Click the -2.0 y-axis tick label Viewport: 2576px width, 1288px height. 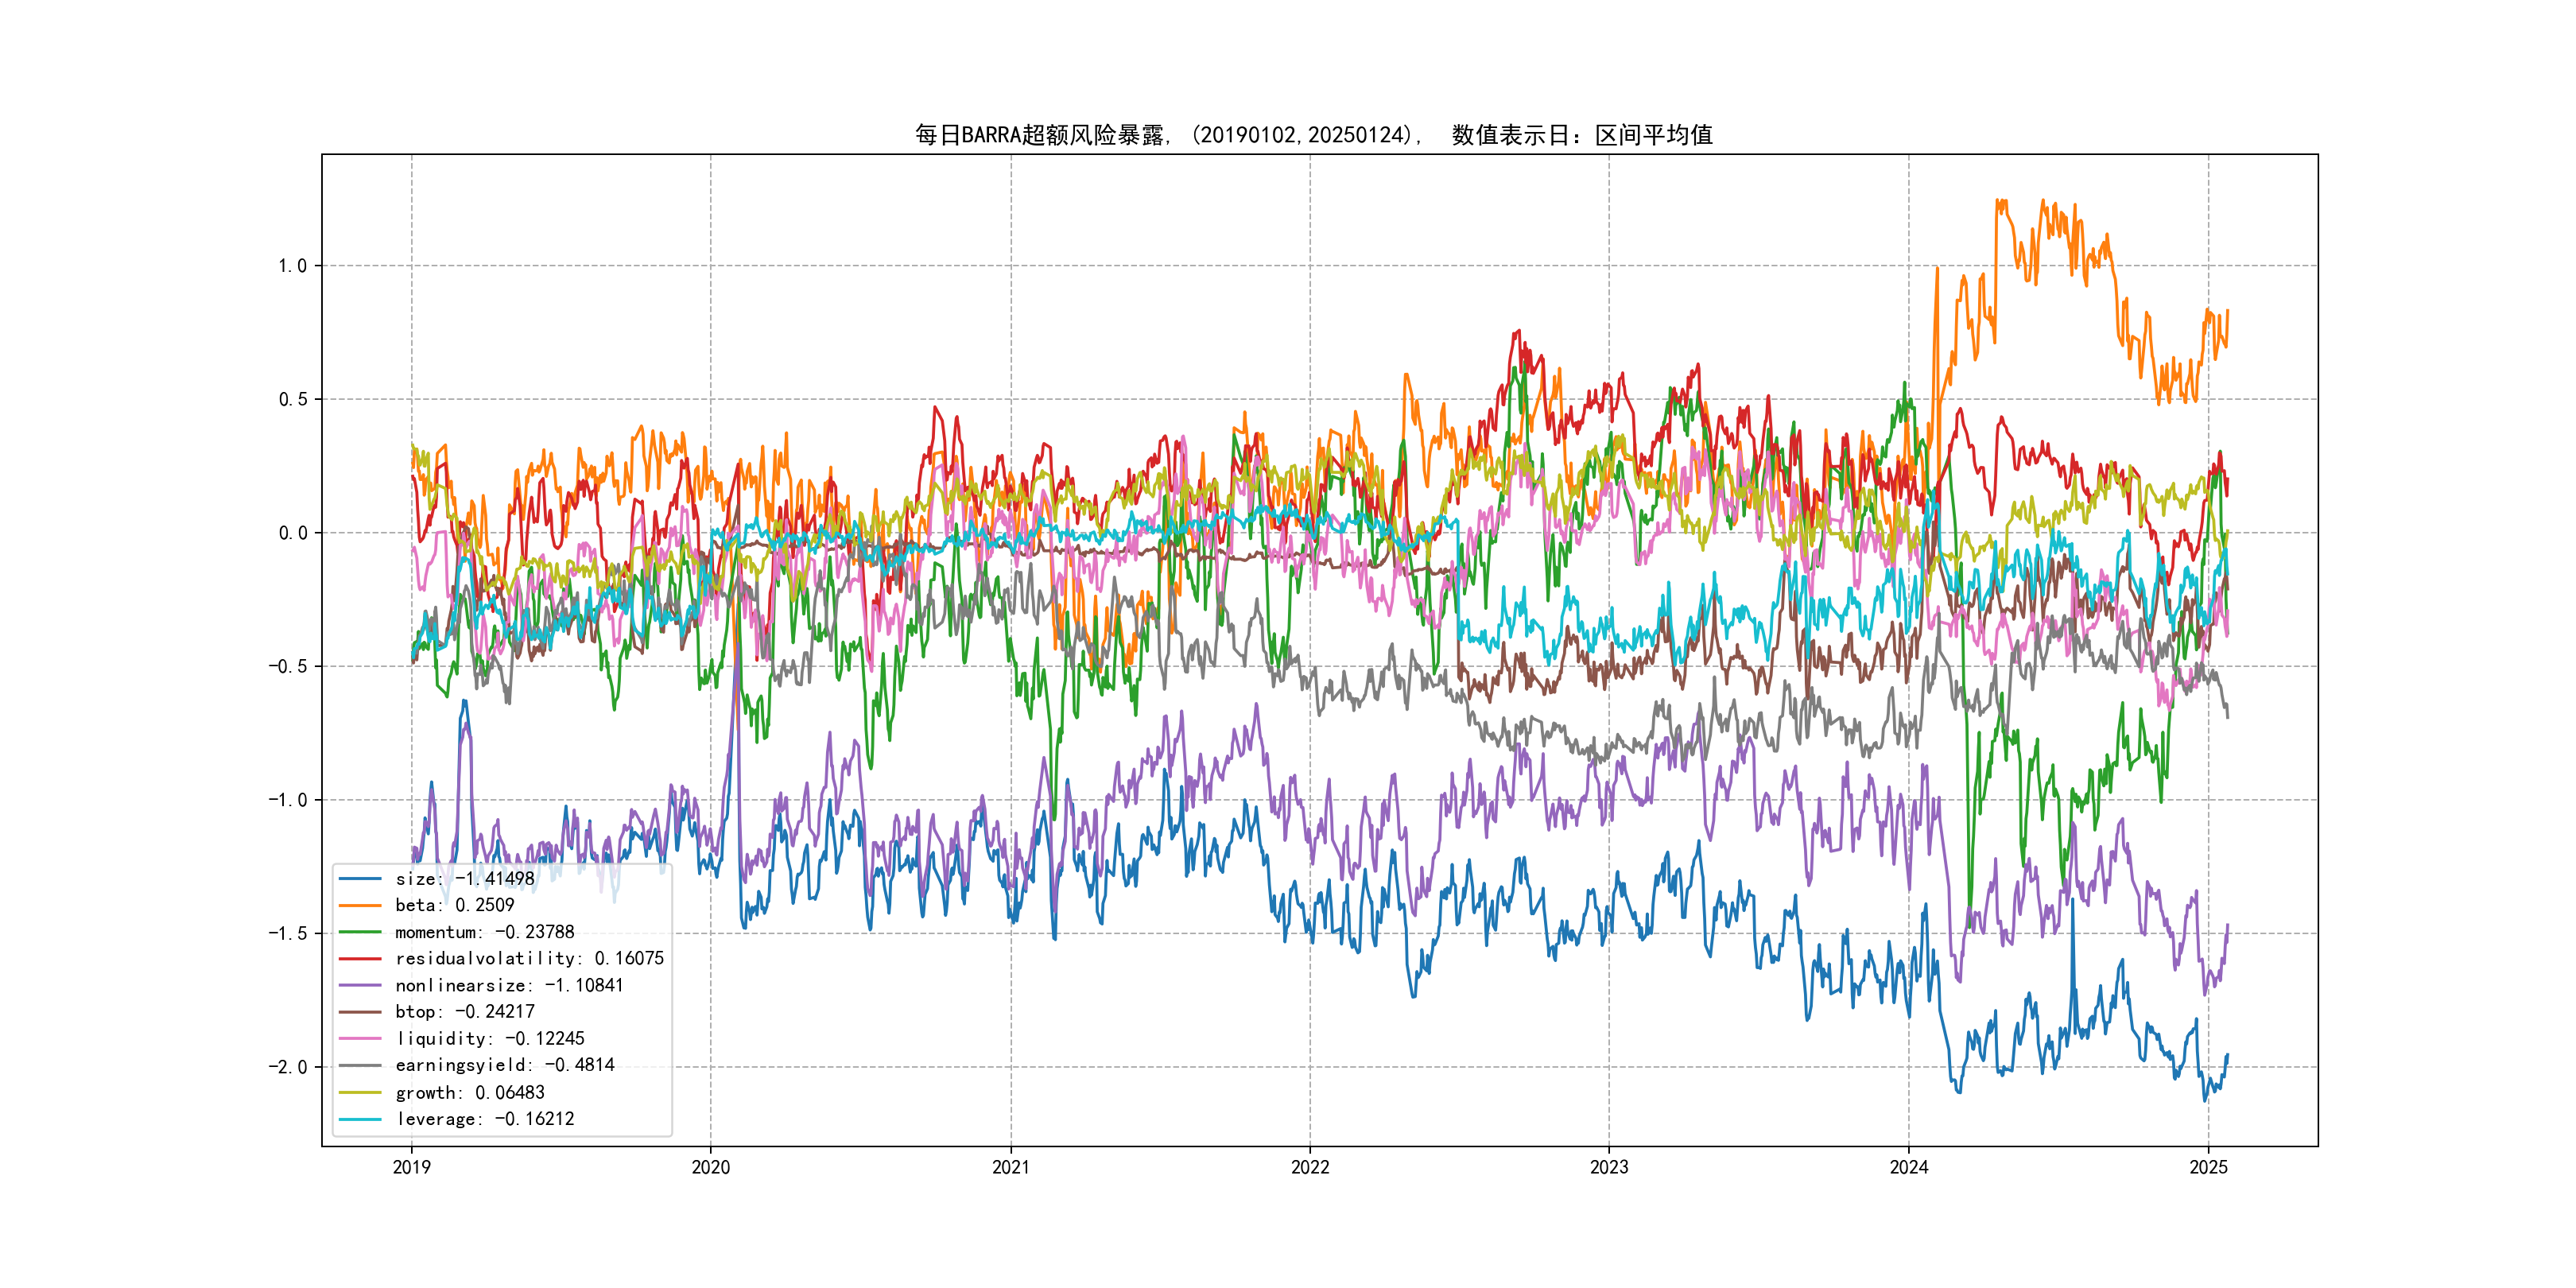[x=288, y=1067]
